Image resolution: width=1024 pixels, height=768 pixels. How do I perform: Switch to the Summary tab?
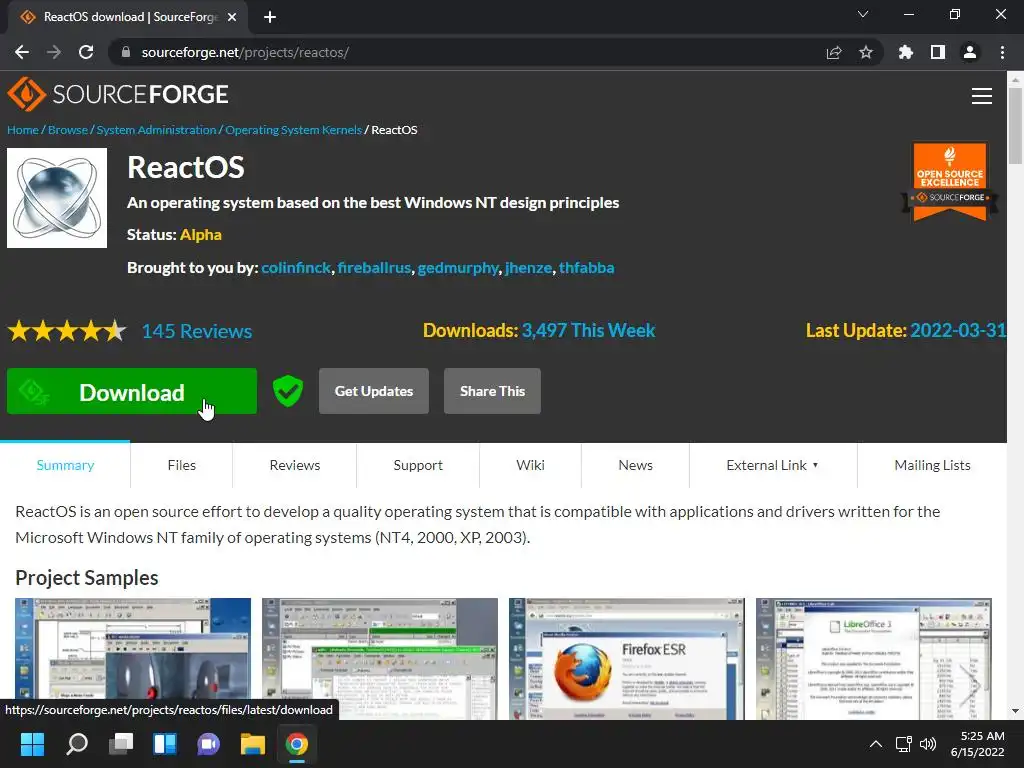click(65, 465)
